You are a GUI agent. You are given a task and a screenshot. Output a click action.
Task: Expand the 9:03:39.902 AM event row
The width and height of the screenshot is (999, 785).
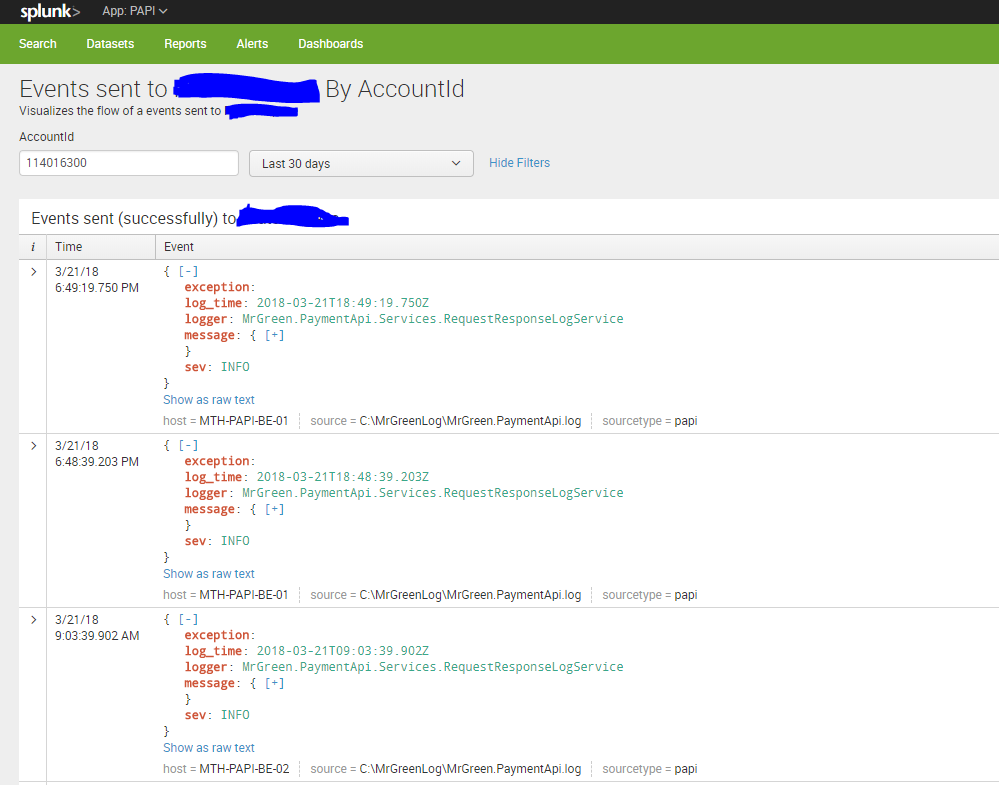click(x=34, y=620)
